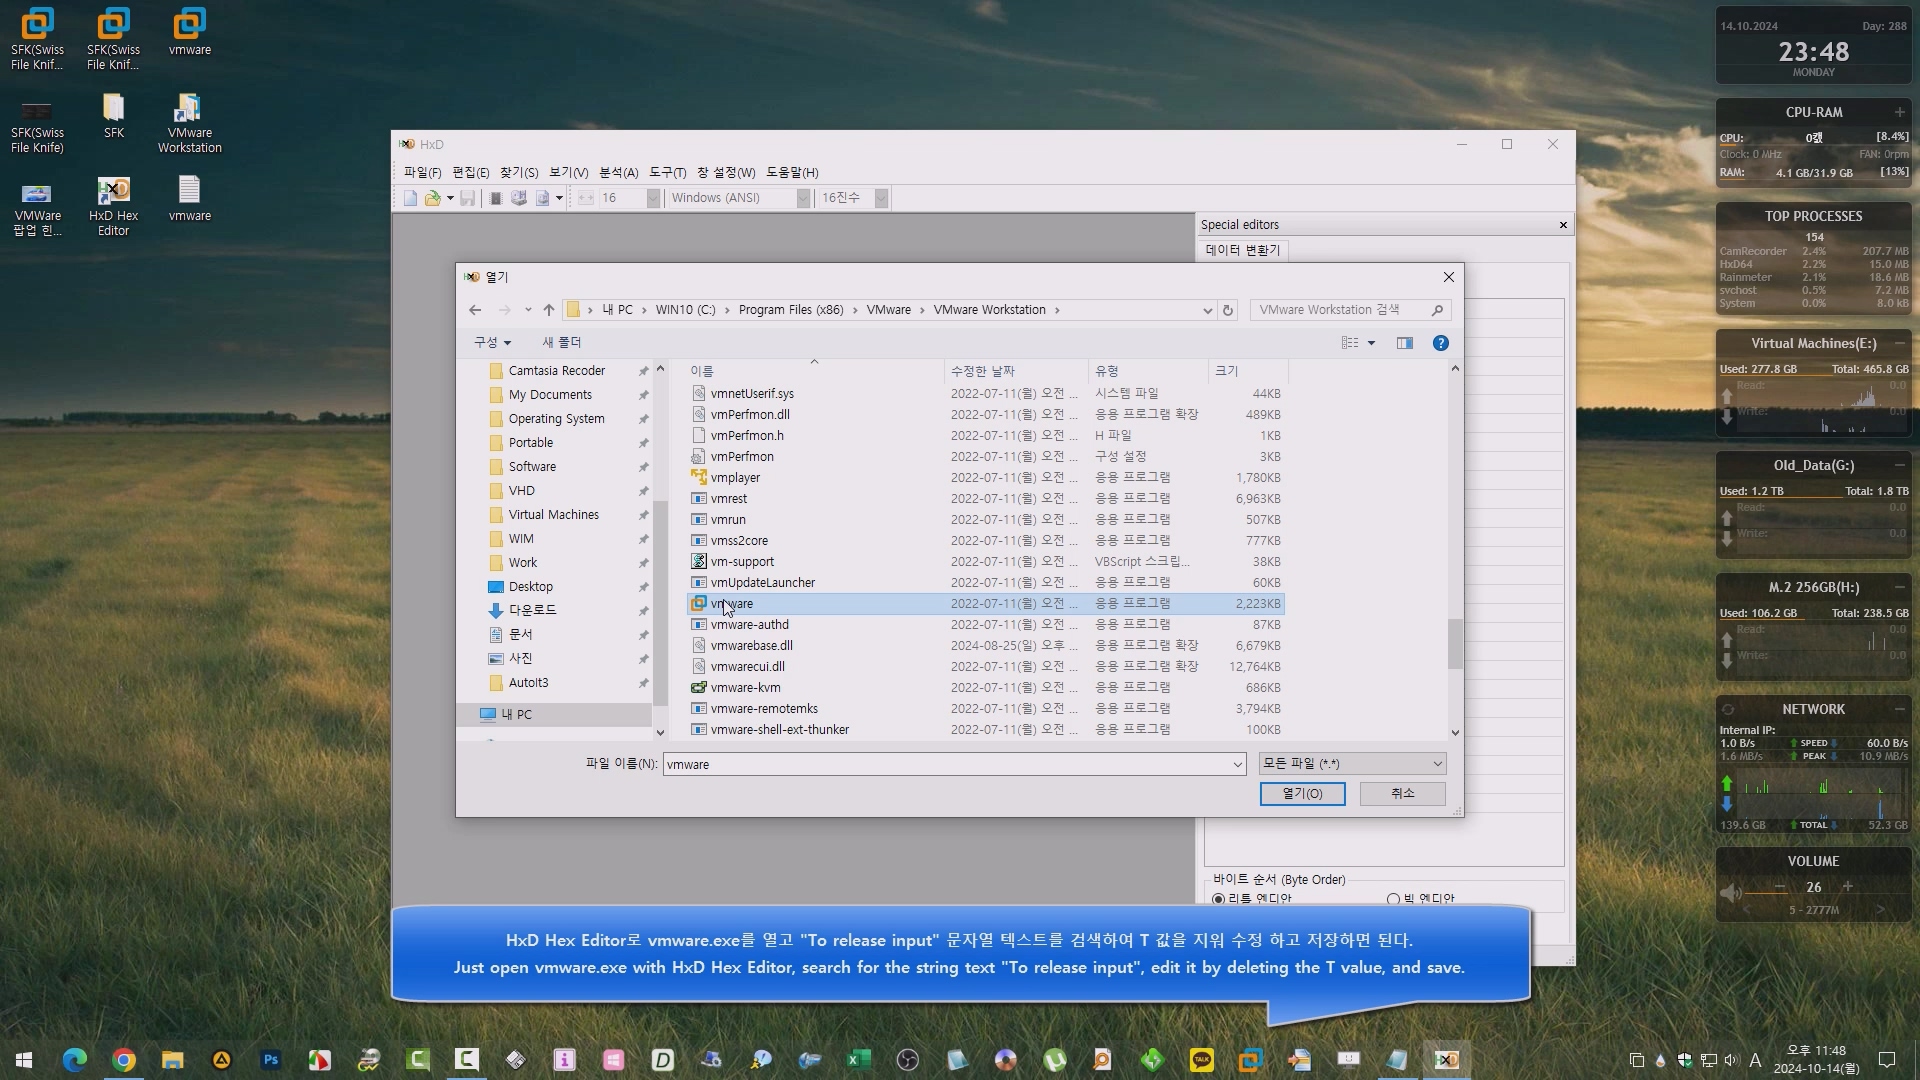
Task: Open Microsoft Edge from the taskbar
Action: coord(75,1060)
